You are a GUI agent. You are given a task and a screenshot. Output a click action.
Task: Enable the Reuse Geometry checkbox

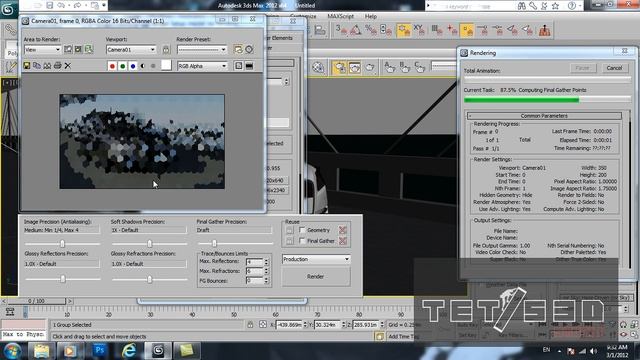[x=302, y=230]
